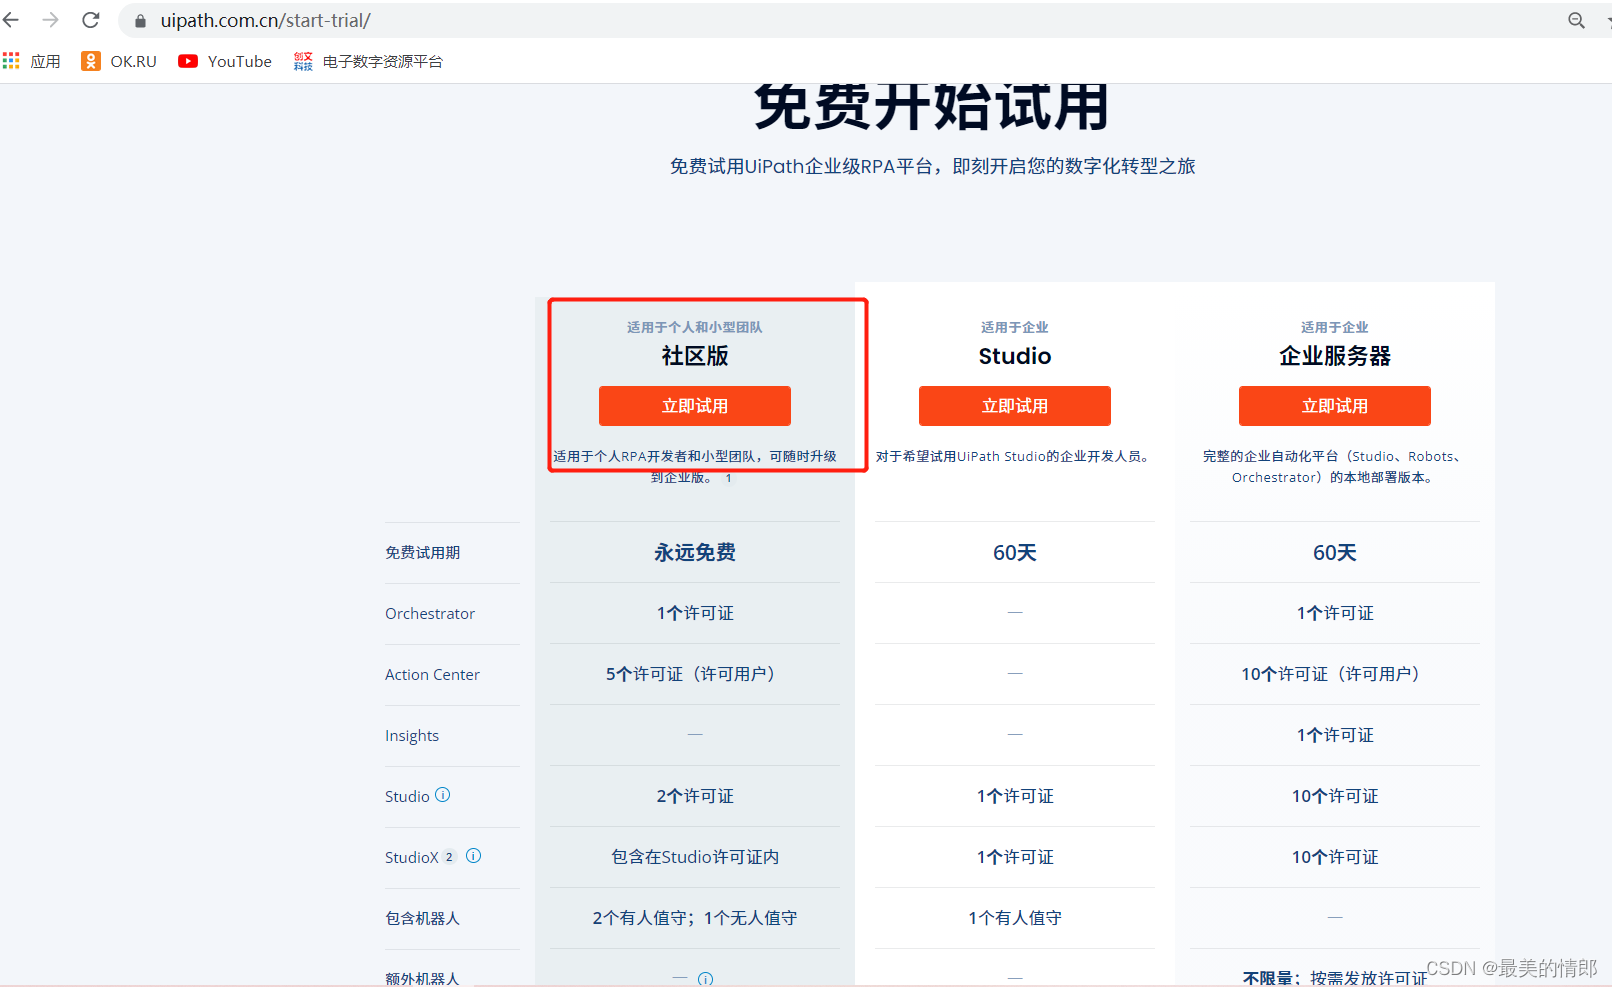Click 1个许可证 in 社区版 Orchestrator row
1612x987 pixels.
click(x=695, y=614)
